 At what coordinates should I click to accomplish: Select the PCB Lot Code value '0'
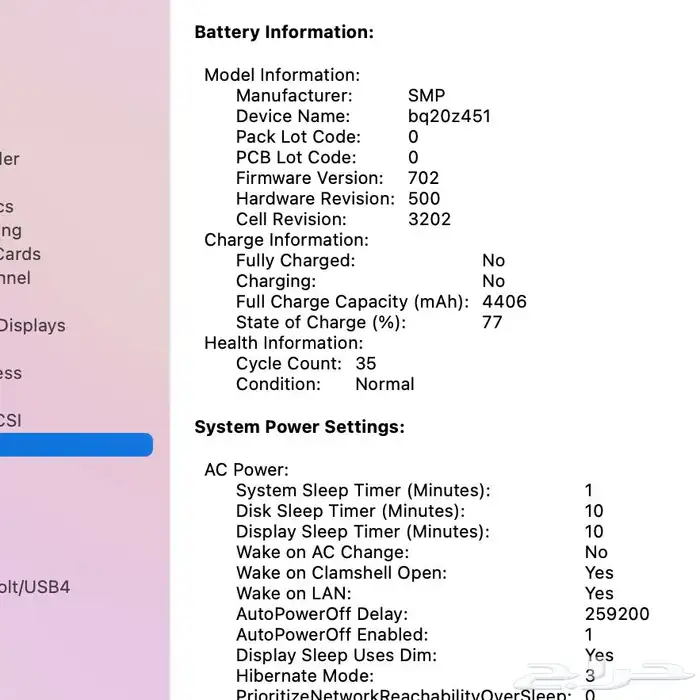pyautogui.click(x=413, y=158)
